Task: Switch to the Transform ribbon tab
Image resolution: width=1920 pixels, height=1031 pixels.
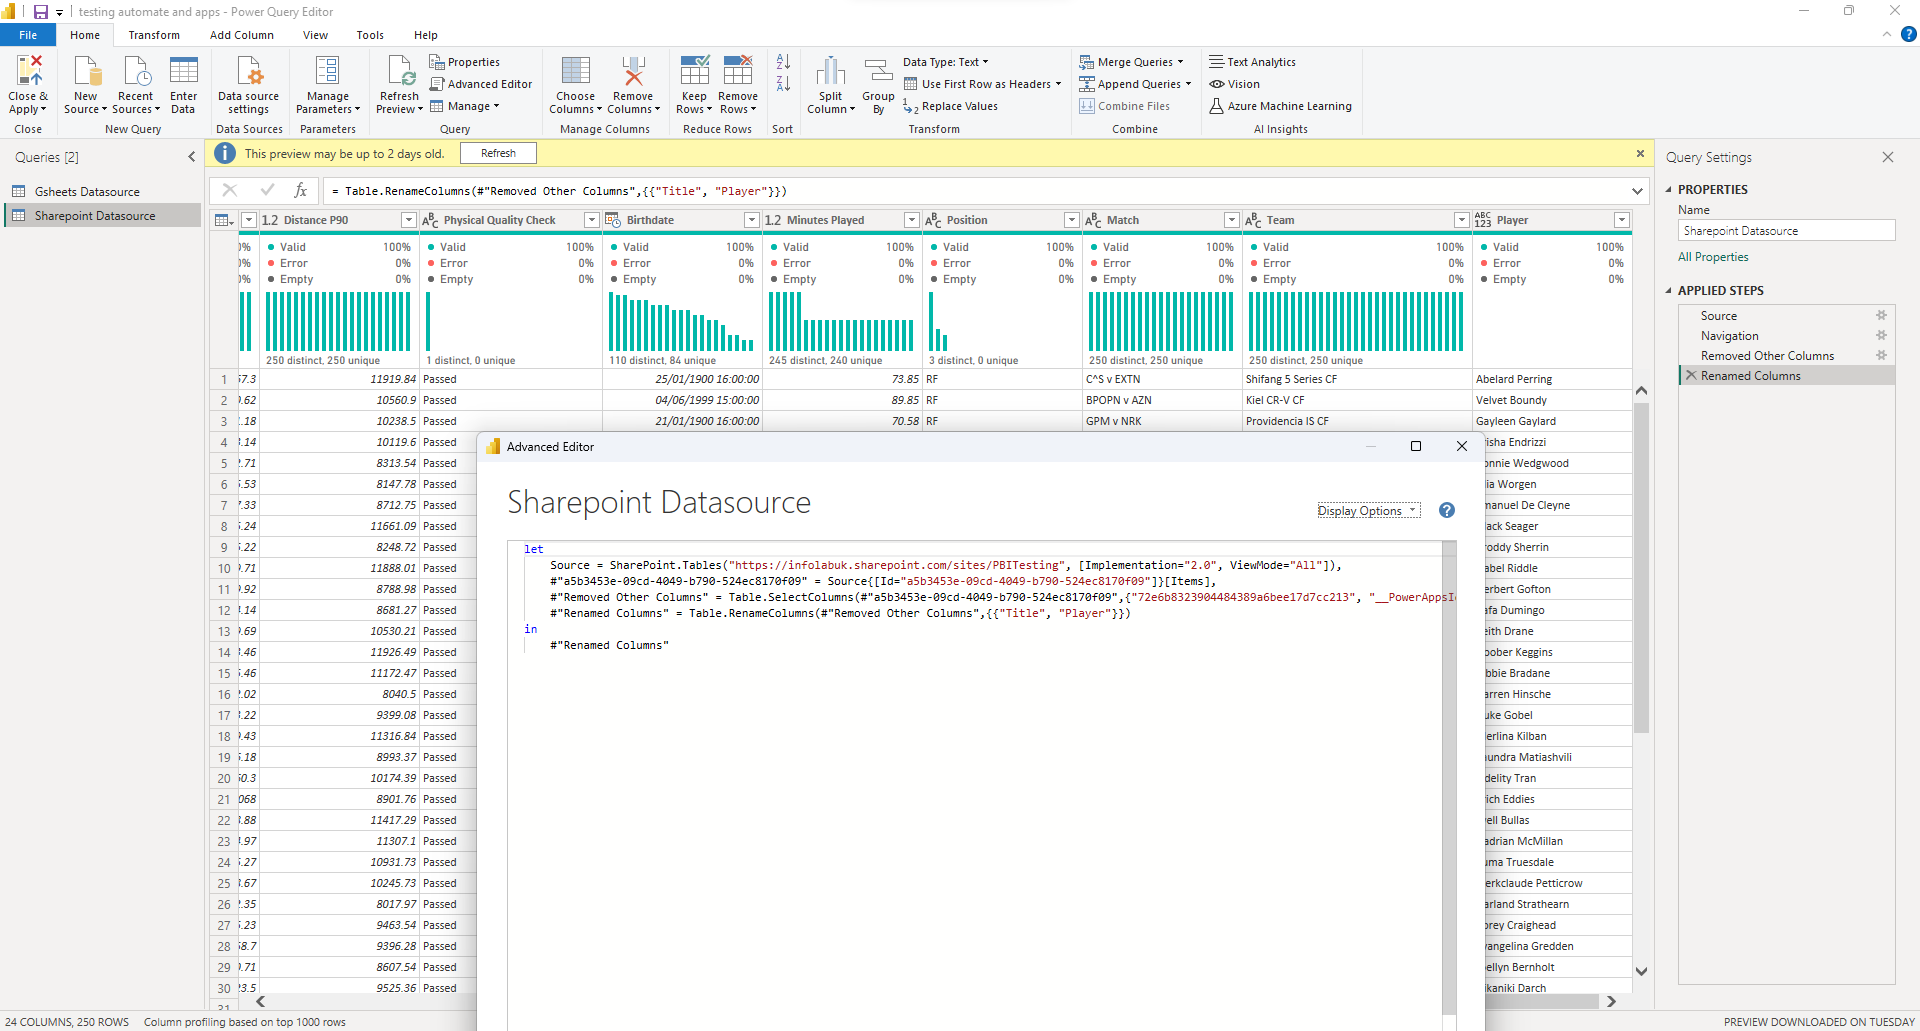Action: (x=154, y=35)
